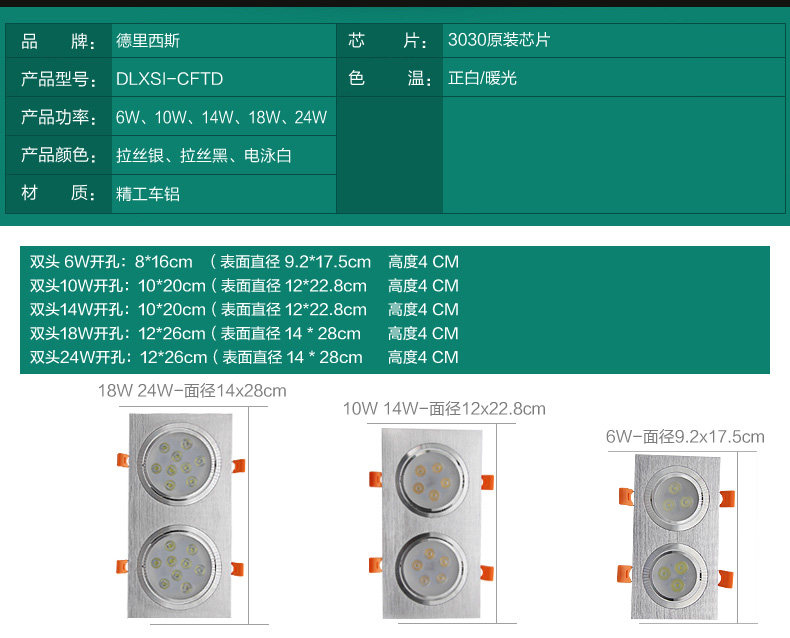Click the 产品功率 label cell
The height and width of the screenshot is (638, 790).
58,116
